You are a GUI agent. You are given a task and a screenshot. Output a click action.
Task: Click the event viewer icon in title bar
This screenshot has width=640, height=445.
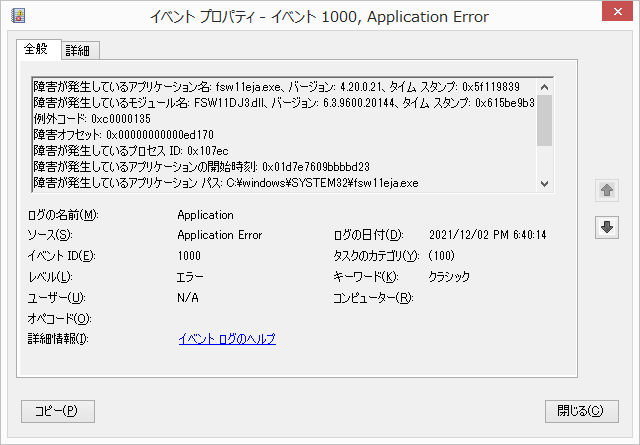pyautogui.click(x=18, y=16)
